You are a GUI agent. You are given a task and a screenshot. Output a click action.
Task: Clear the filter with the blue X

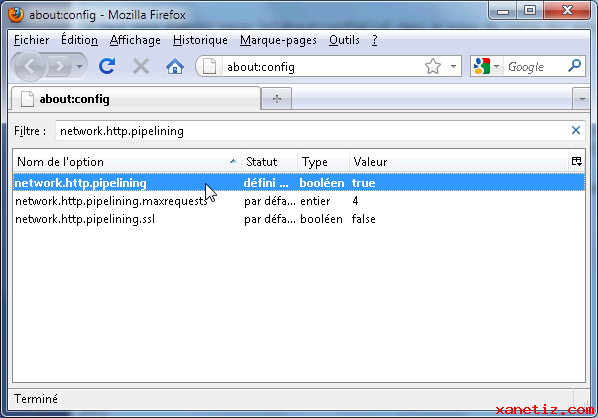(x=576, y=130)
